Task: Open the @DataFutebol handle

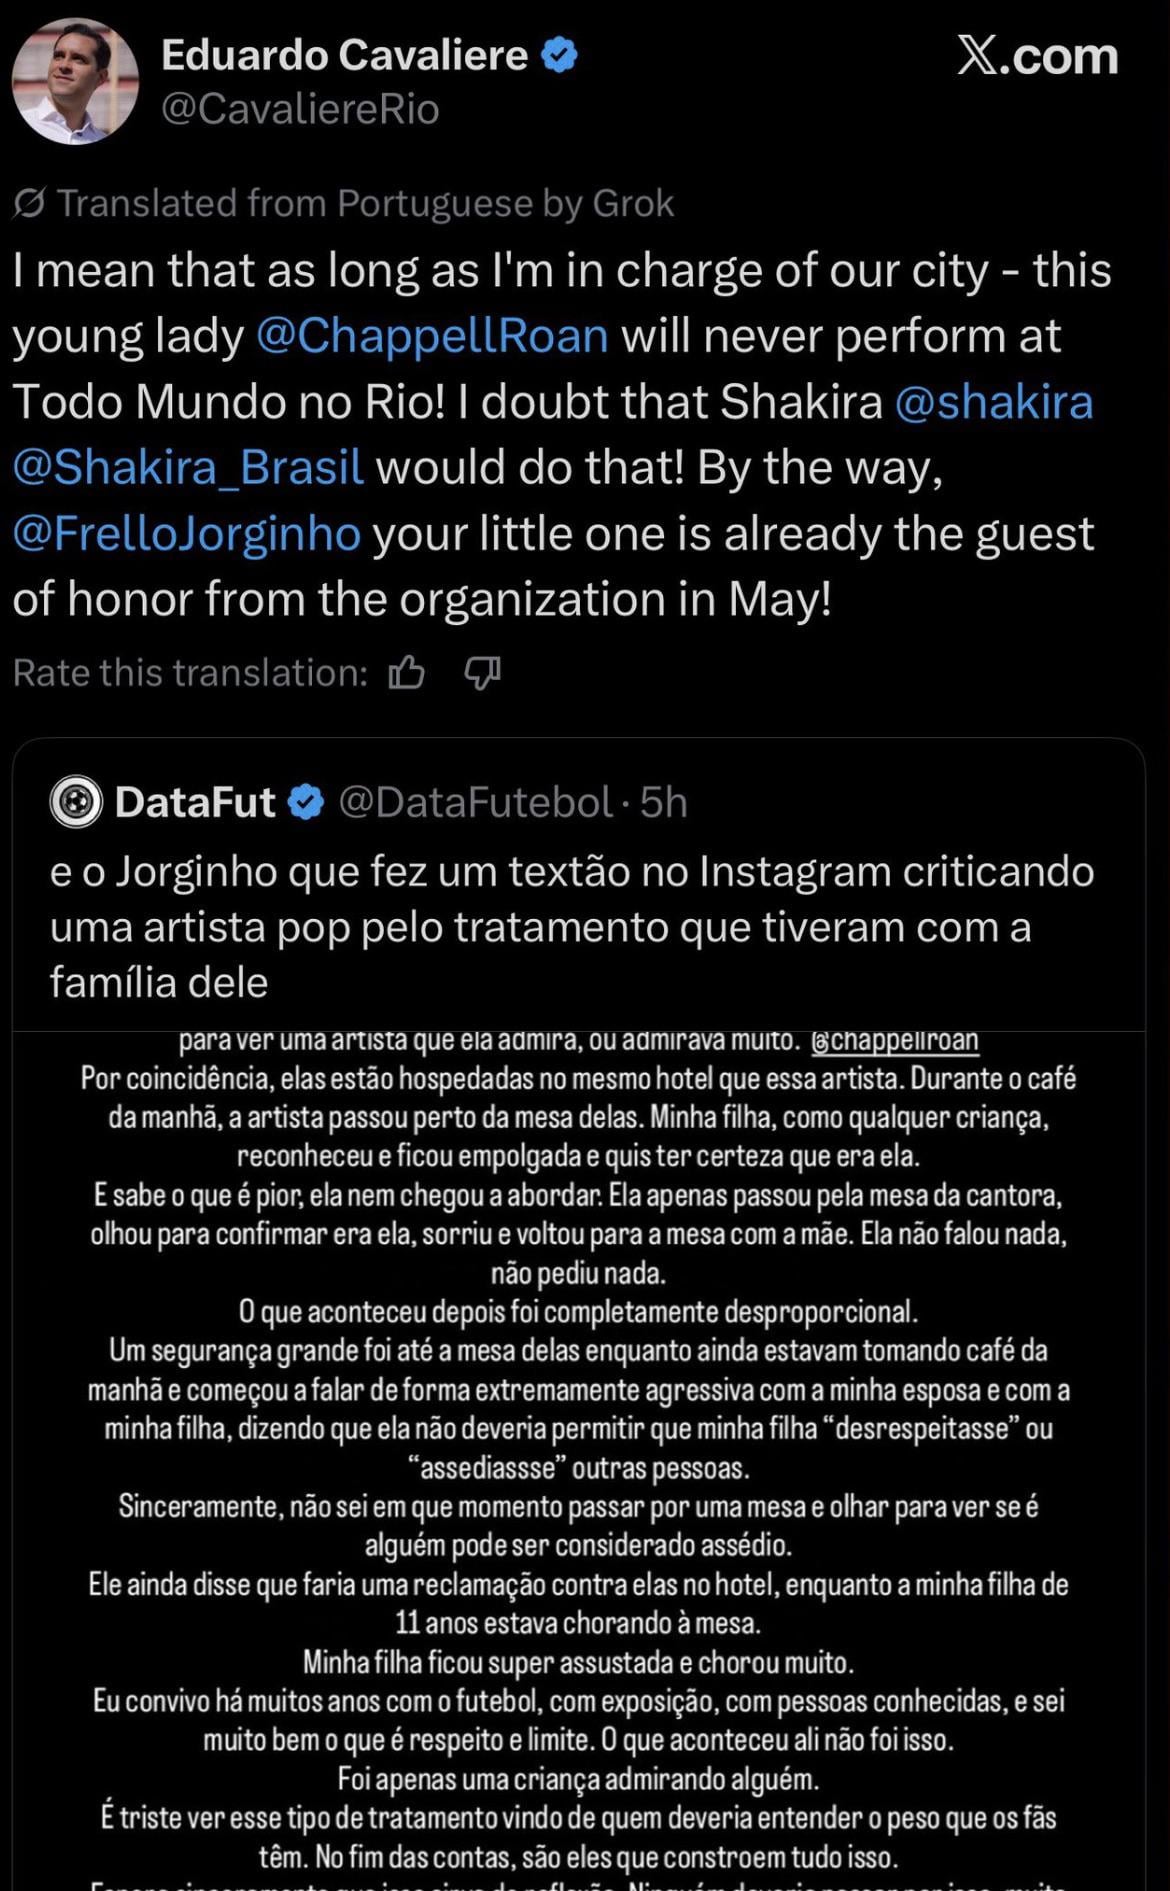Action: tap(475, 802)
